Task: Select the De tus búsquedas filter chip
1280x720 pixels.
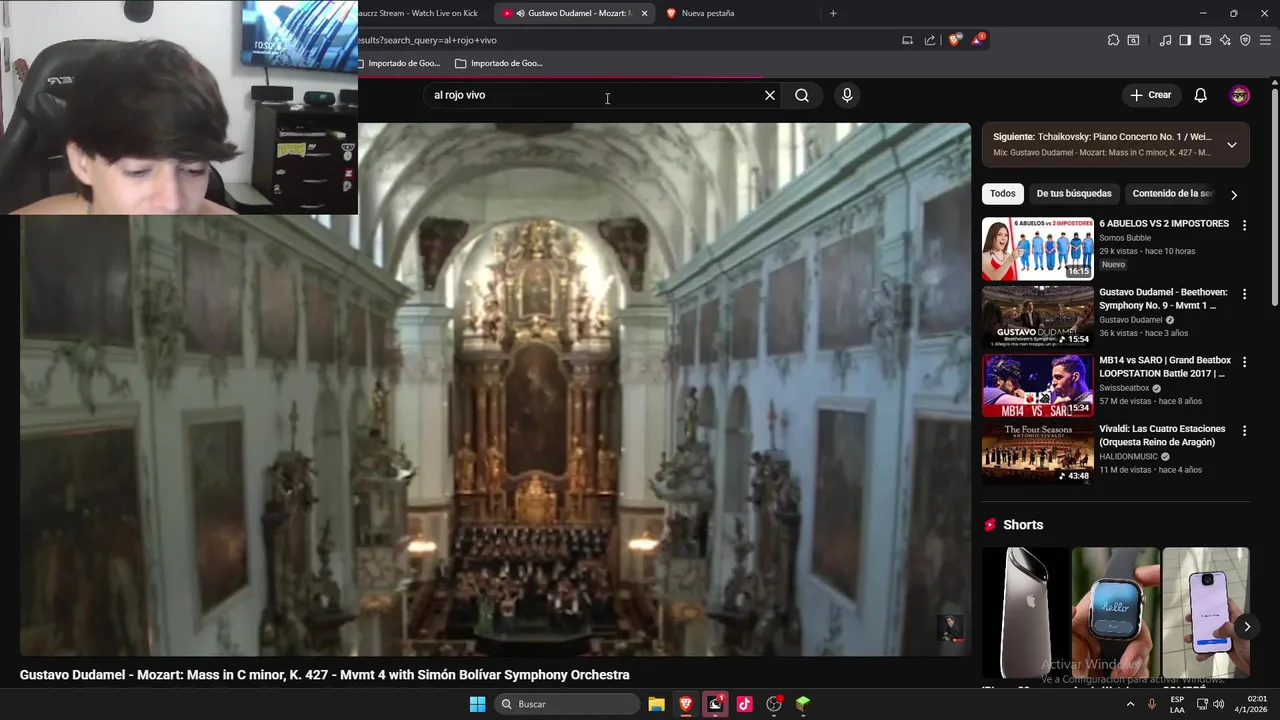Action: click(1074, 193)
